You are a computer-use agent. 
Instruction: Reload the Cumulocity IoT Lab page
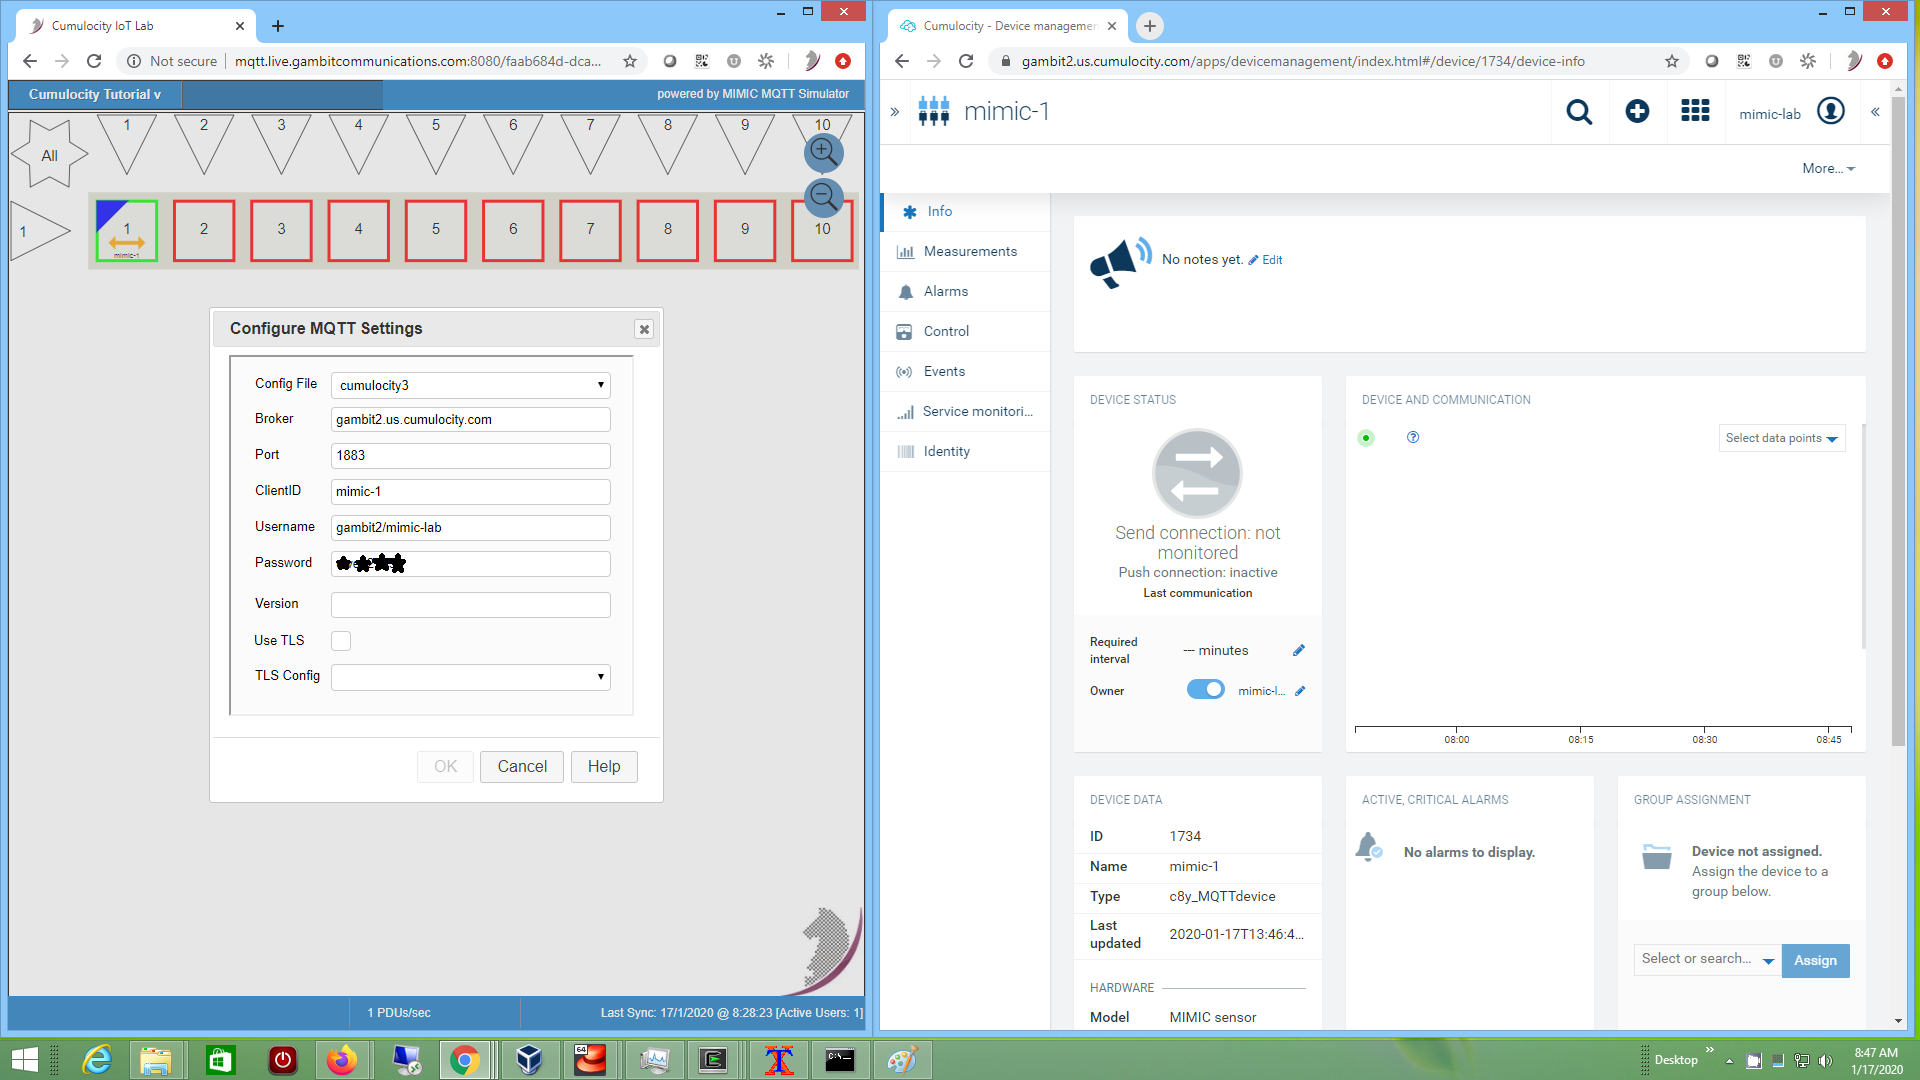(94, 61)
